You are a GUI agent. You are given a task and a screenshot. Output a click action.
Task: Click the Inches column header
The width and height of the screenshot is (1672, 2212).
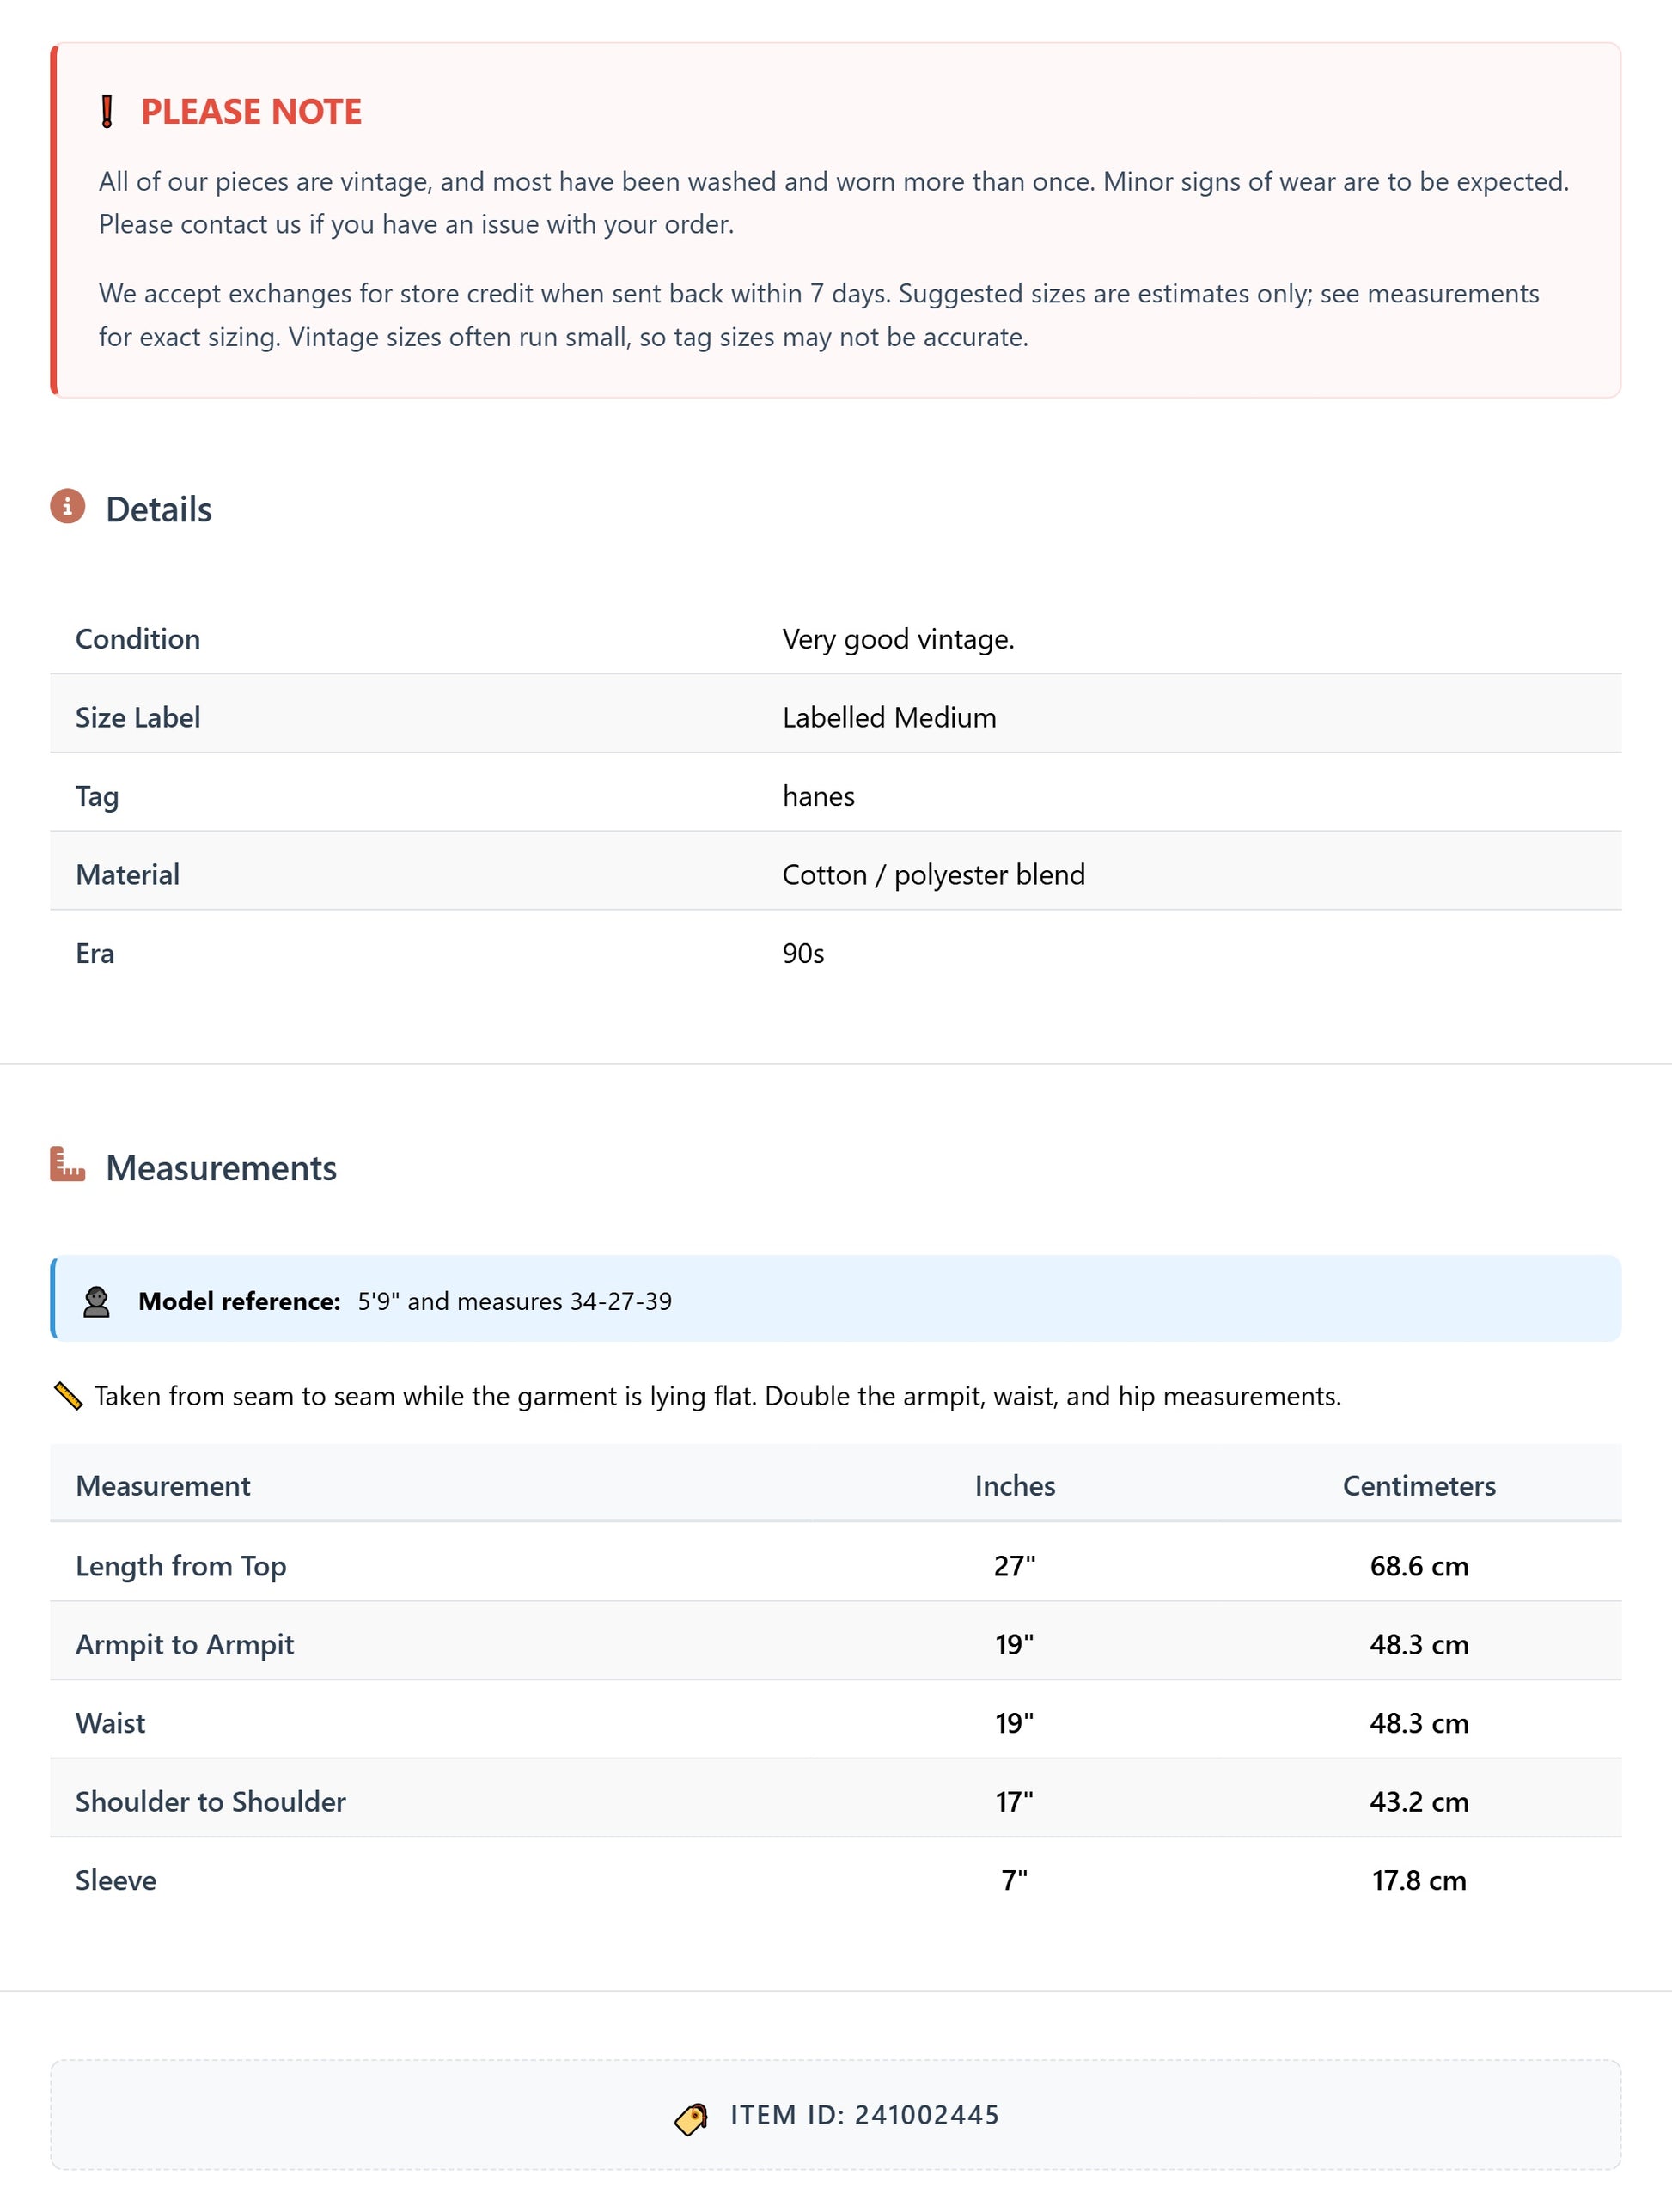pyautogui.click(x=1014, y=1486)
